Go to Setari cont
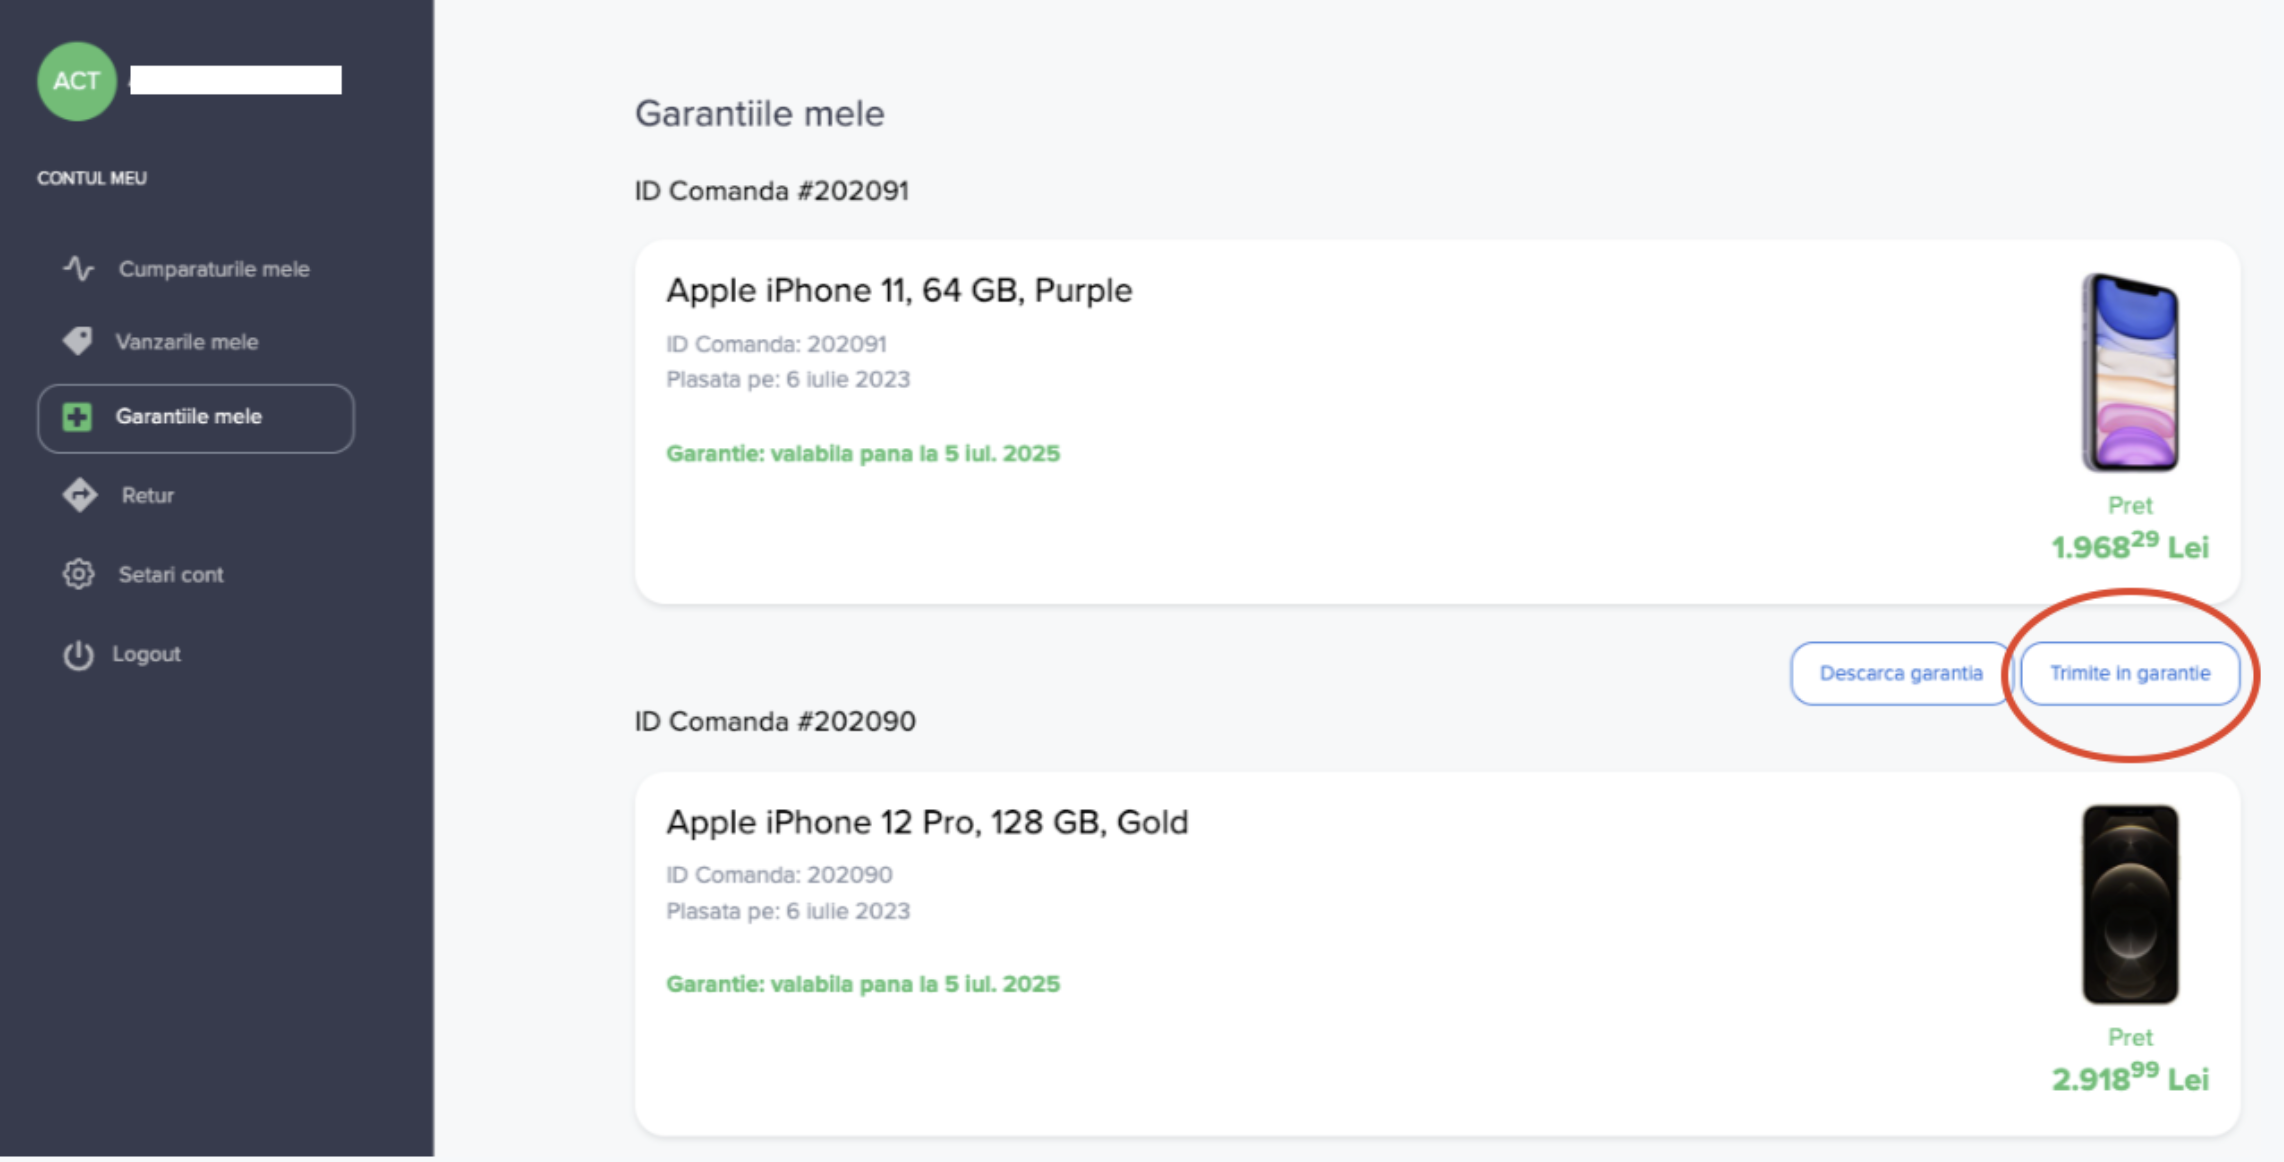This screenshot has height=1162, width=2284. (170, 575)
